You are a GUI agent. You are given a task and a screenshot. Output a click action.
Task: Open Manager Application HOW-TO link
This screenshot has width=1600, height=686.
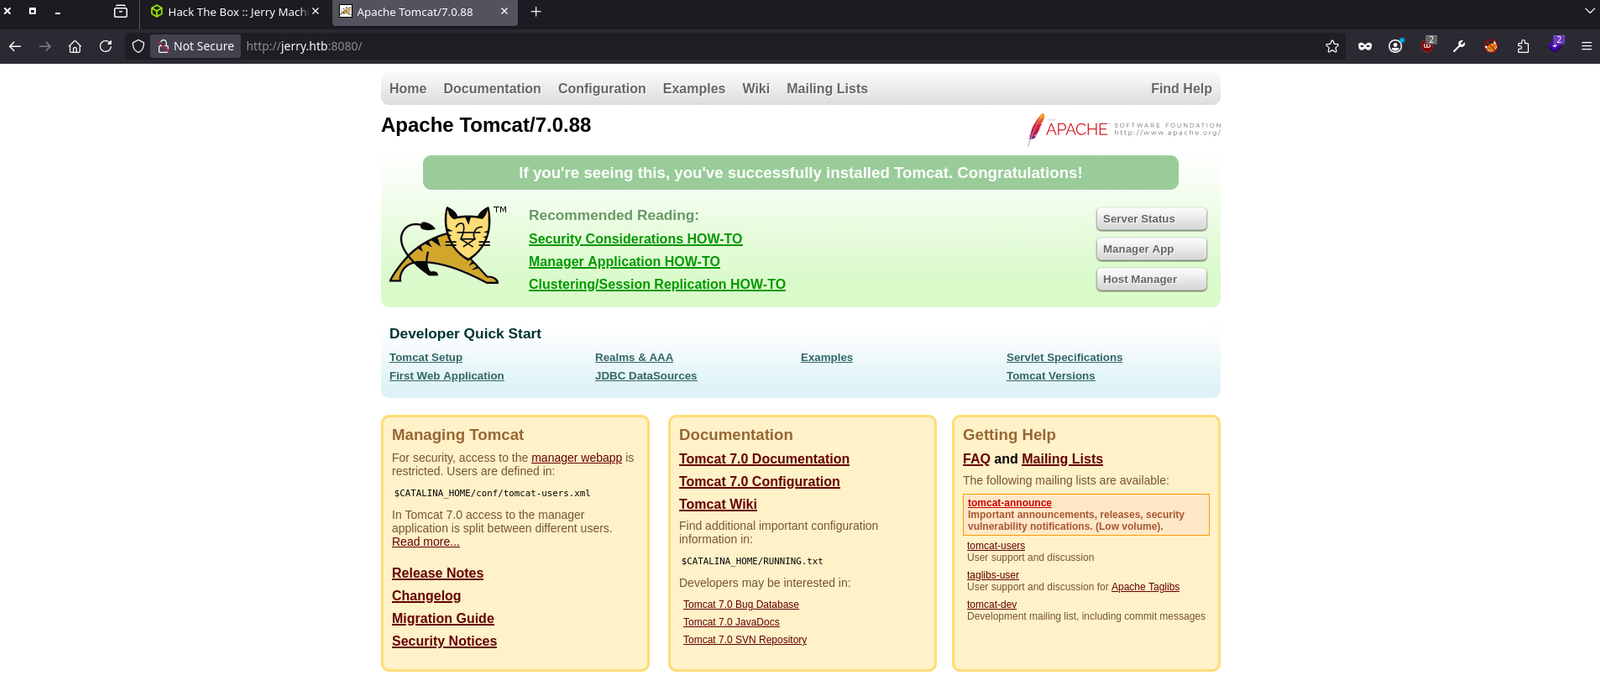click(x=624, y=262)
